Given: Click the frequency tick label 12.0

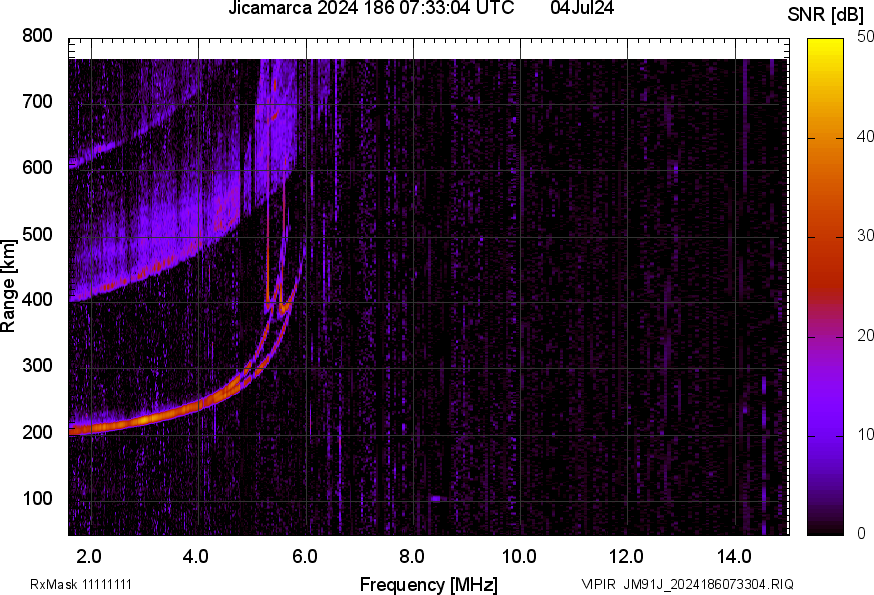Looking at the screenshot, I should (x=627, y=557).
